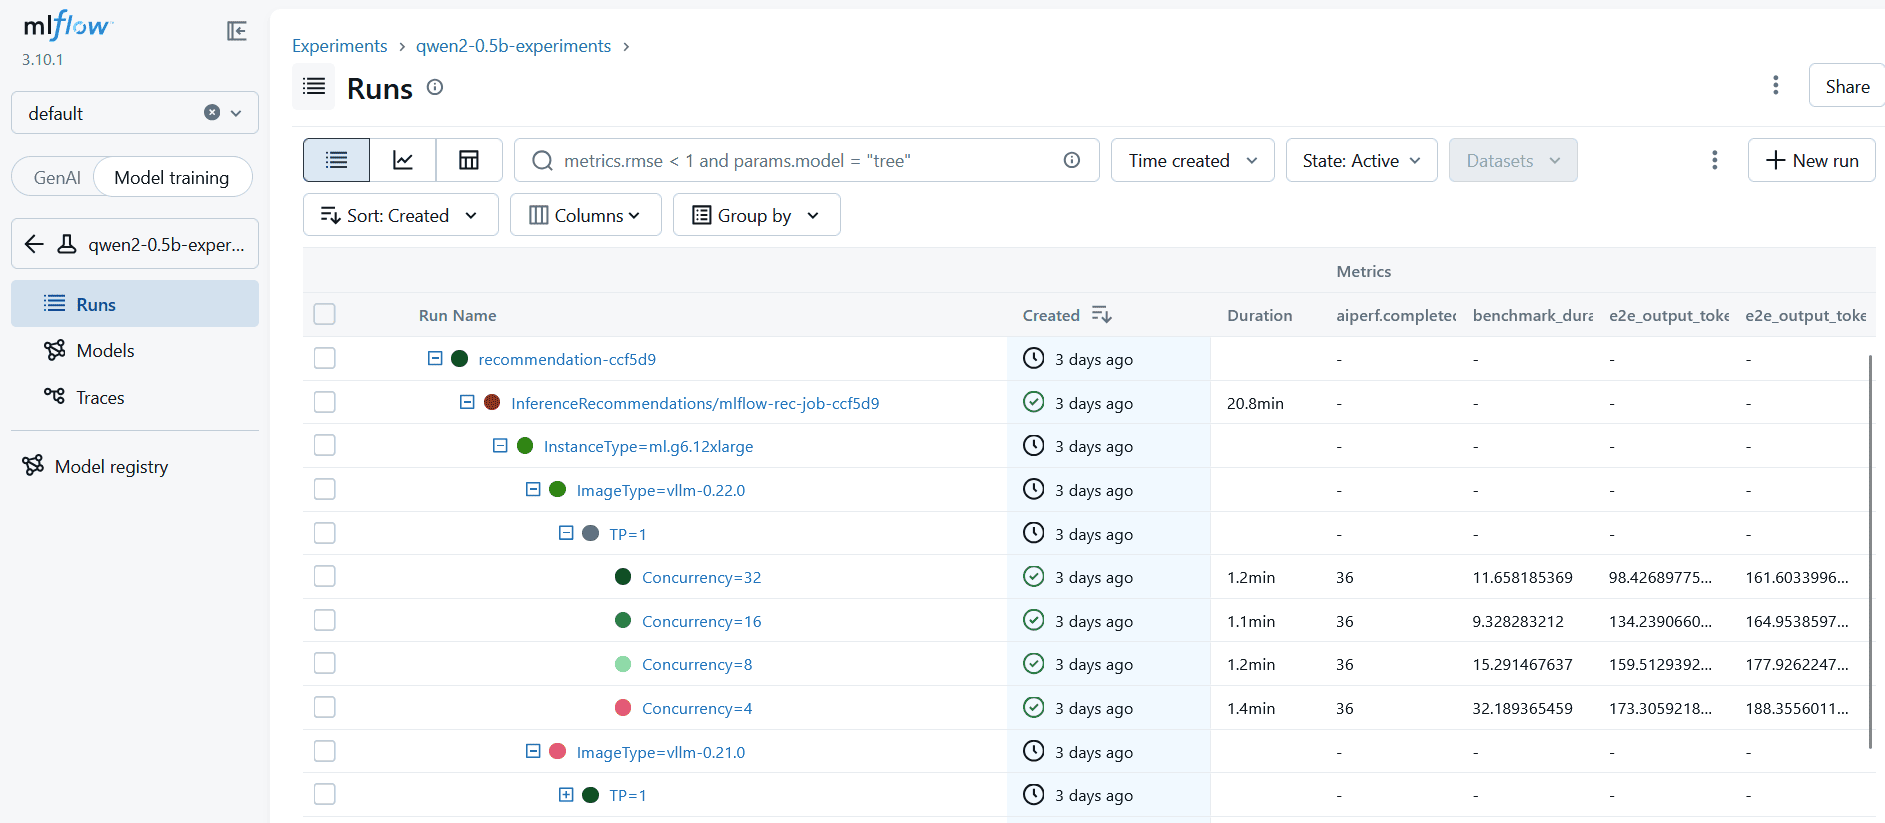Click the finished status icon for Concurrency=16
Screen dimensions: 1885x823
point(1034,620)
